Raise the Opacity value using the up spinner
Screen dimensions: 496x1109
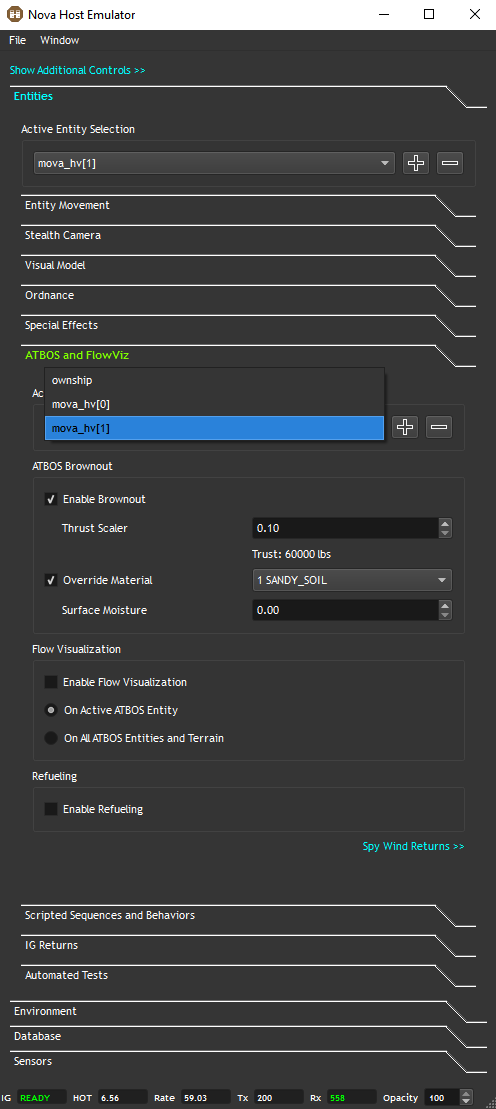tap(465, 1093)
